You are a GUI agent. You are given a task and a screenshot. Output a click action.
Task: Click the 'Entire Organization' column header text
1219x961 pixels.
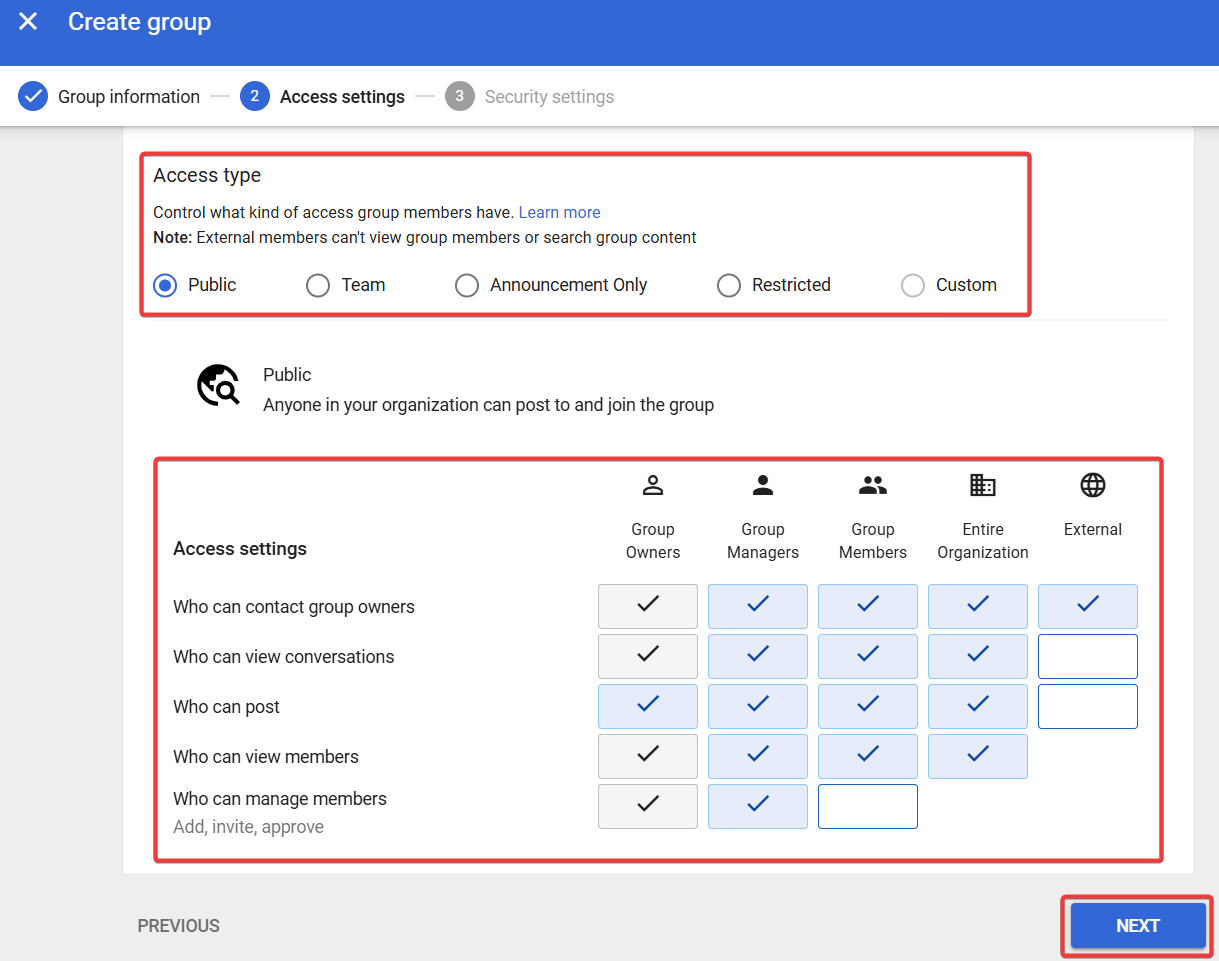point(983,541)
